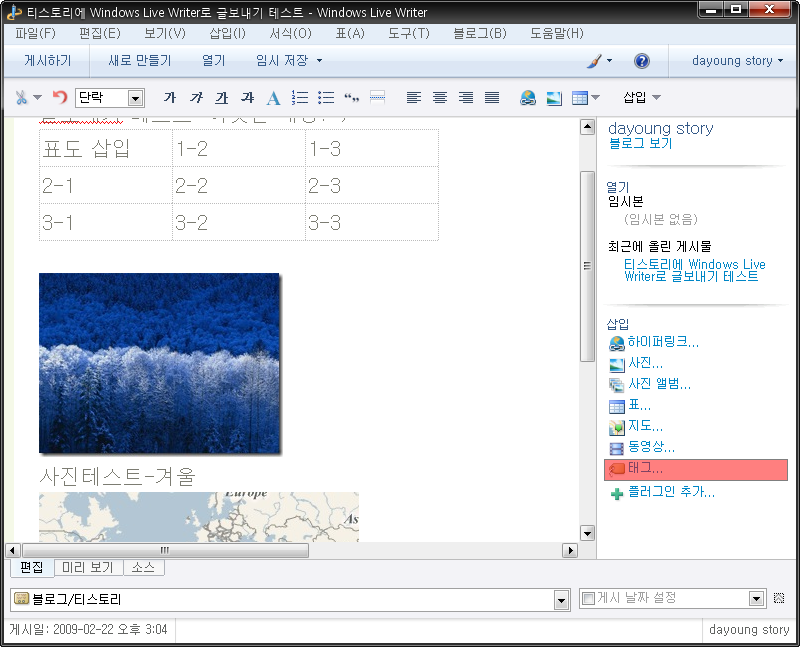800x647 pixels.
Task: Open the 블로그(B) menu
Action: pos(480,34)
